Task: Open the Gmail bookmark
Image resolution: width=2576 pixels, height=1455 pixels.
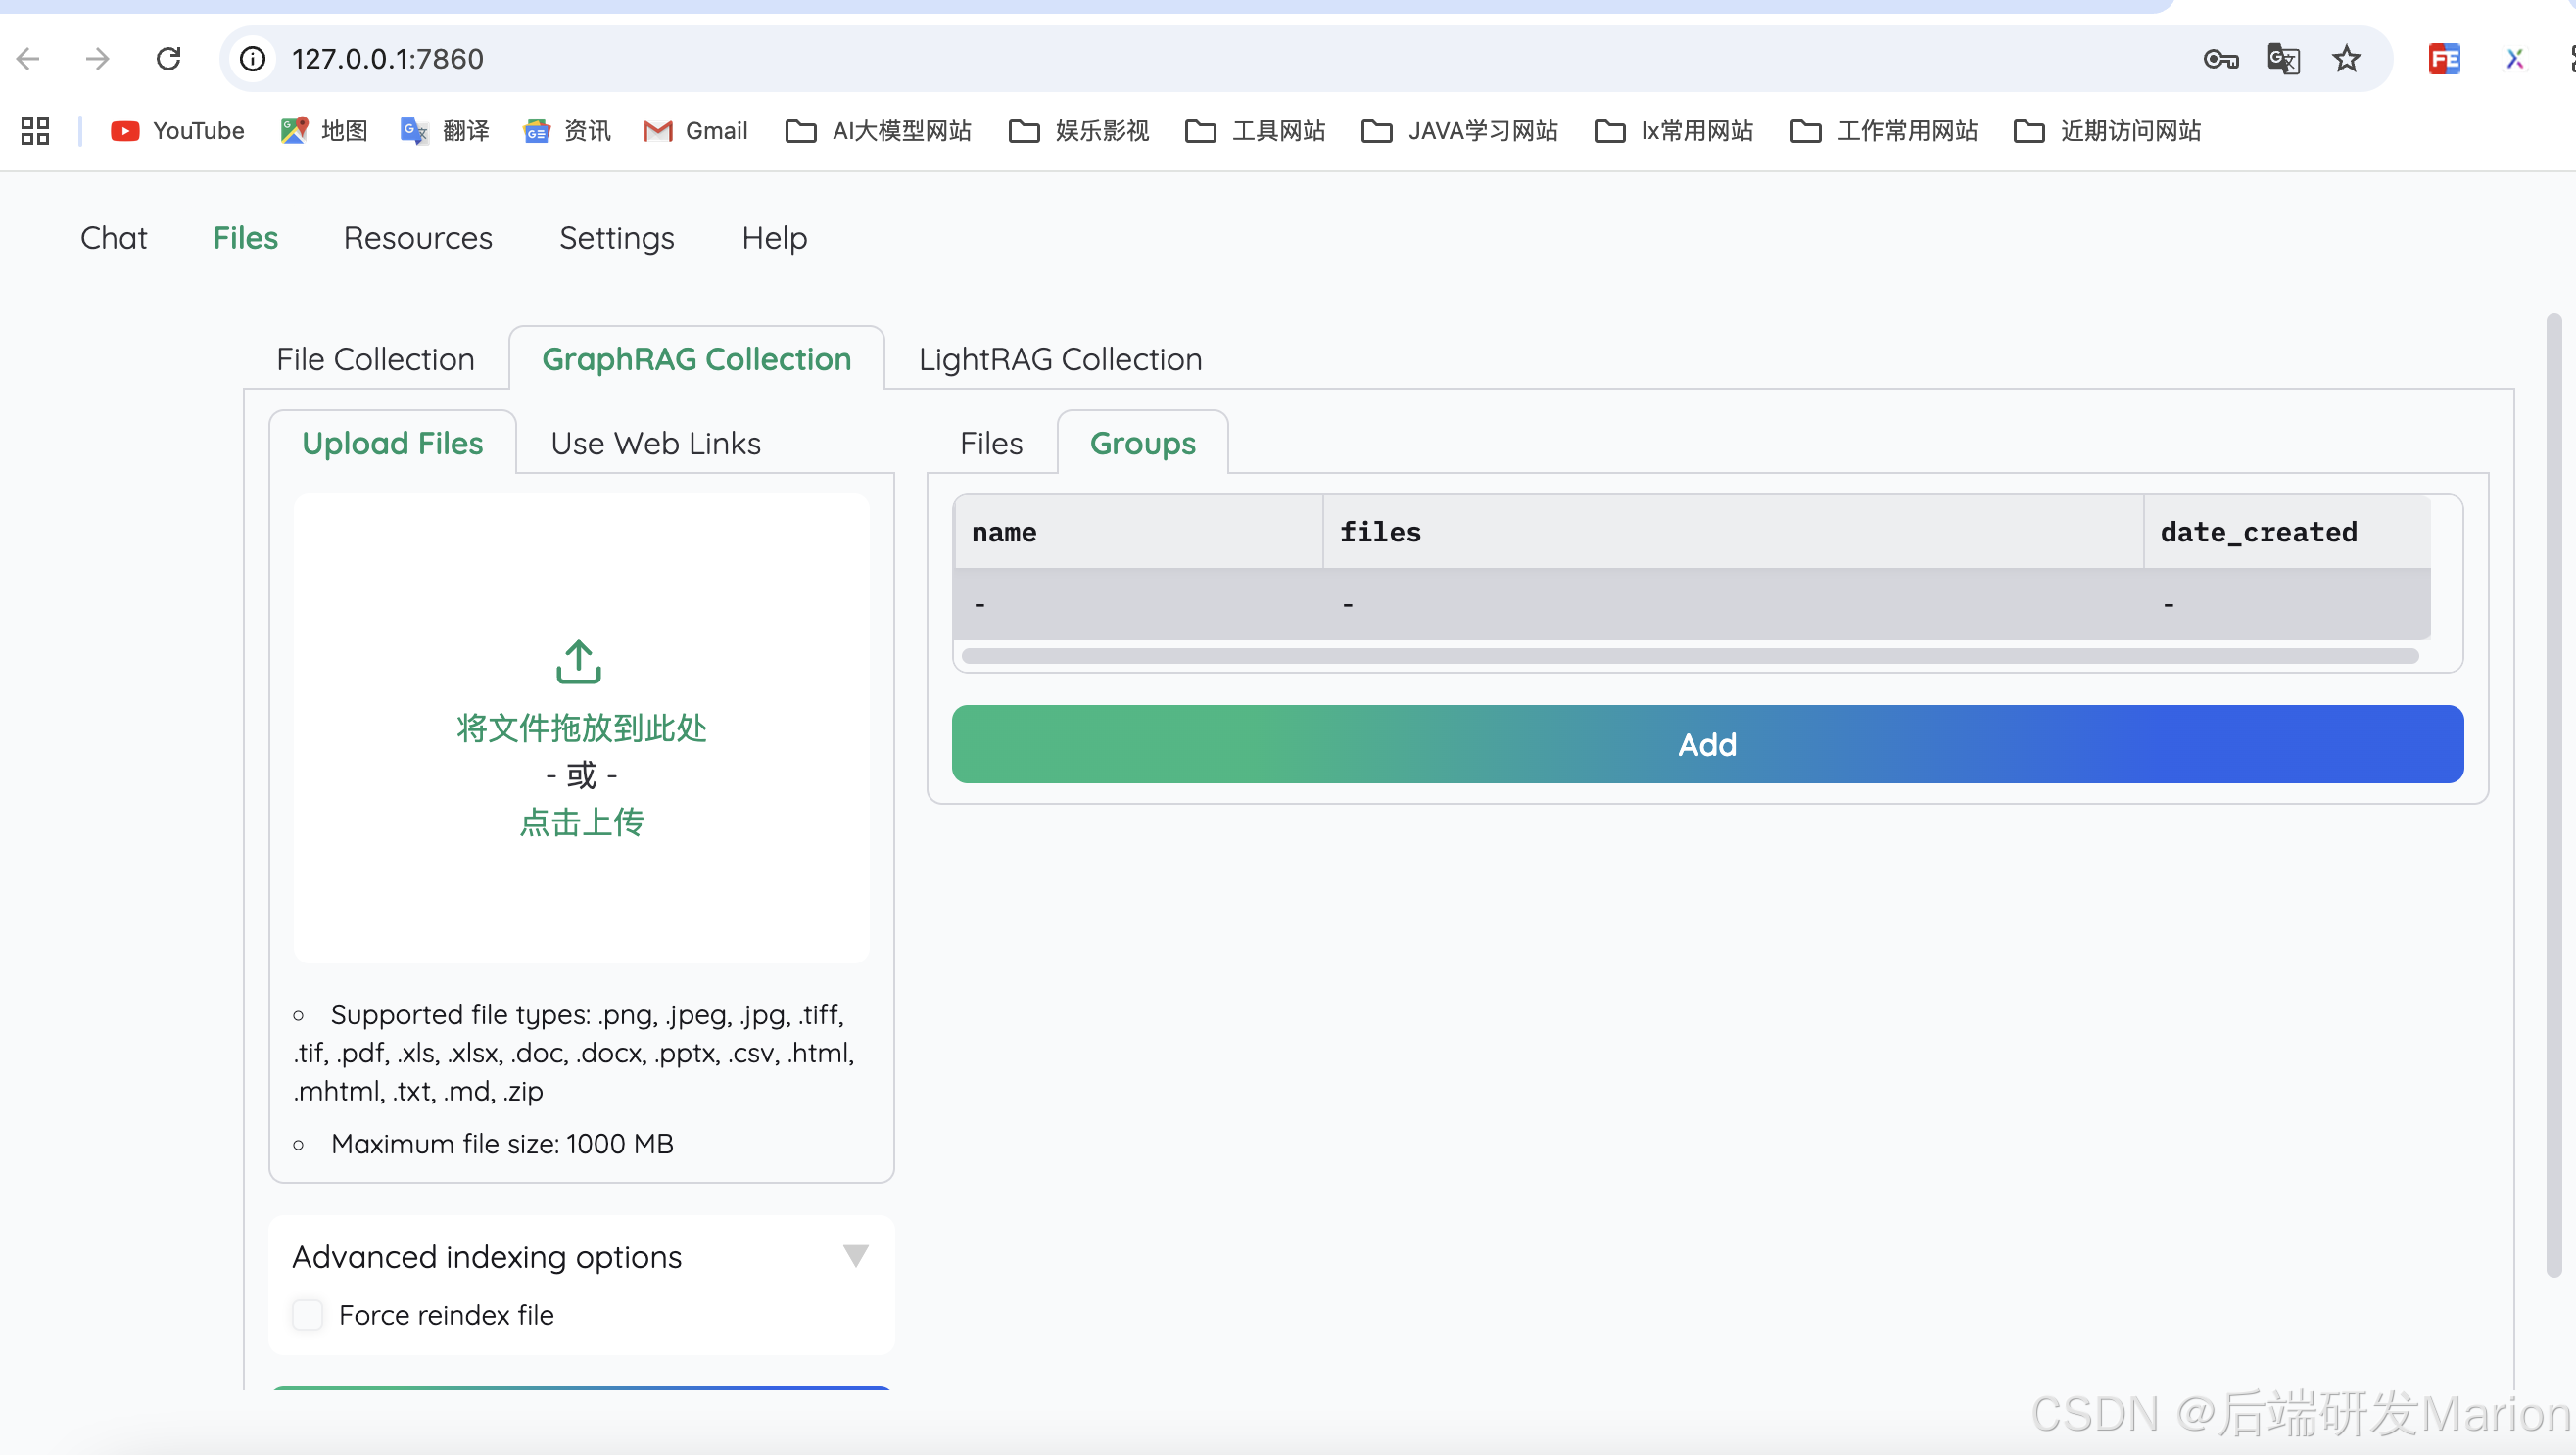Action: (x=695, y=131)
